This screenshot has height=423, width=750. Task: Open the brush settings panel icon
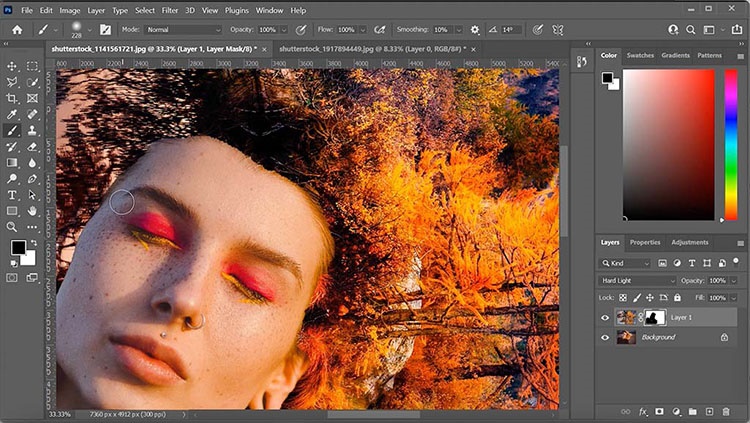click(105, 30)
